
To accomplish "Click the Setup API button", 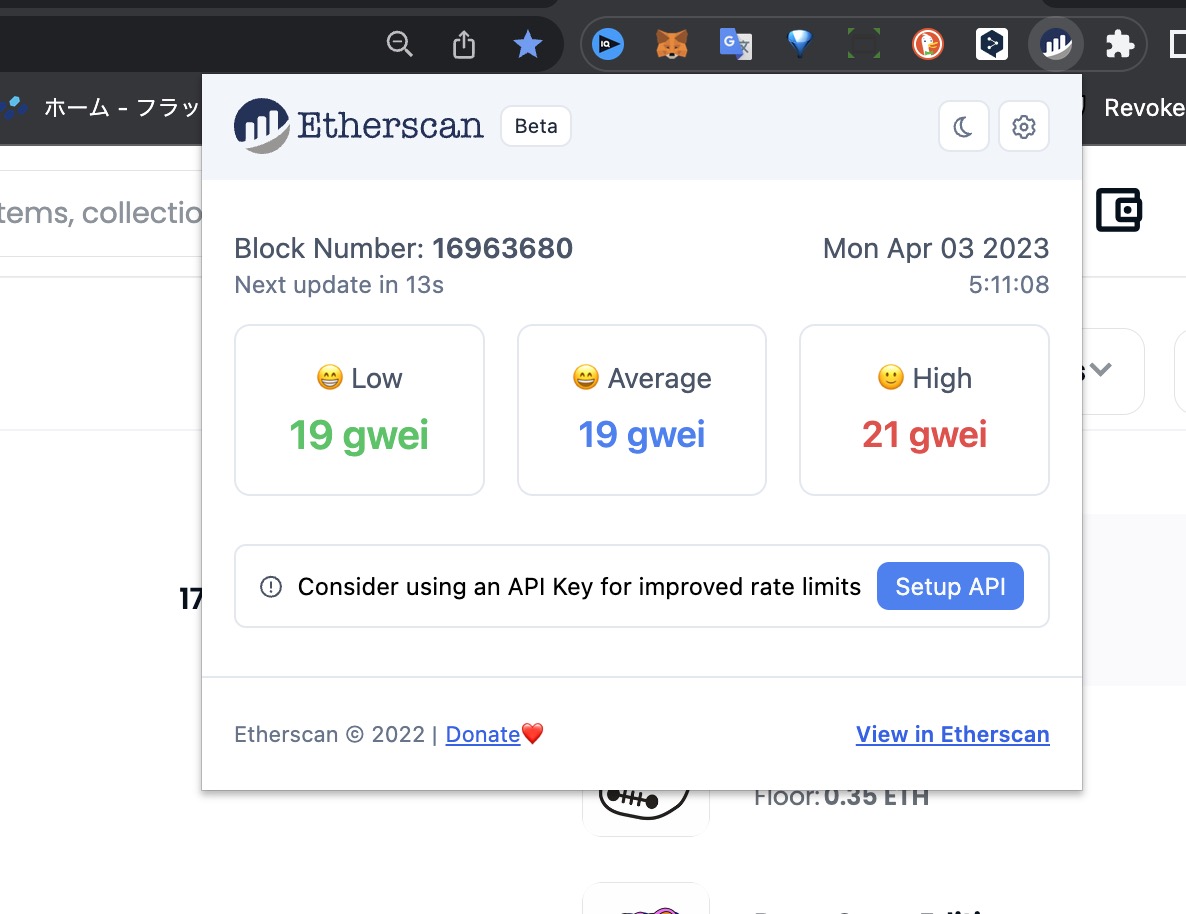I will pos(950,586).
